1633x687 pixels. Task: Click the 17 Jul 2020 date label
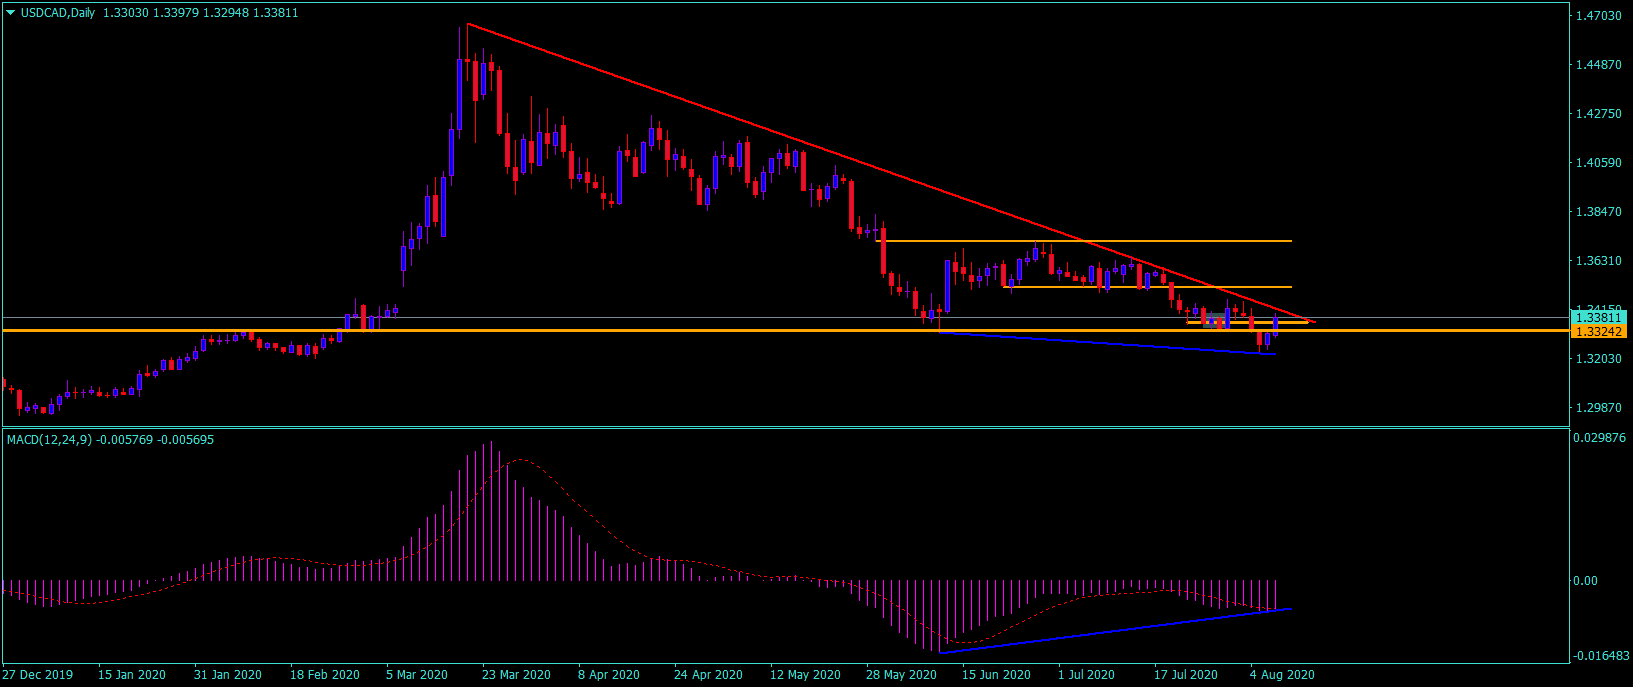click(x=1186, y=675)
